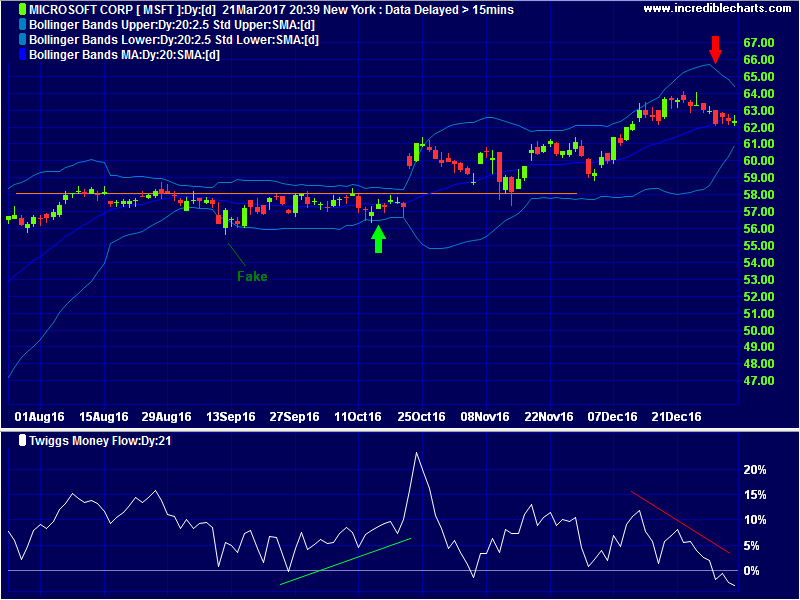Click the green 'Fake' annotation label
This screenshot has height=600, width=800.
[x=252, y=277]
